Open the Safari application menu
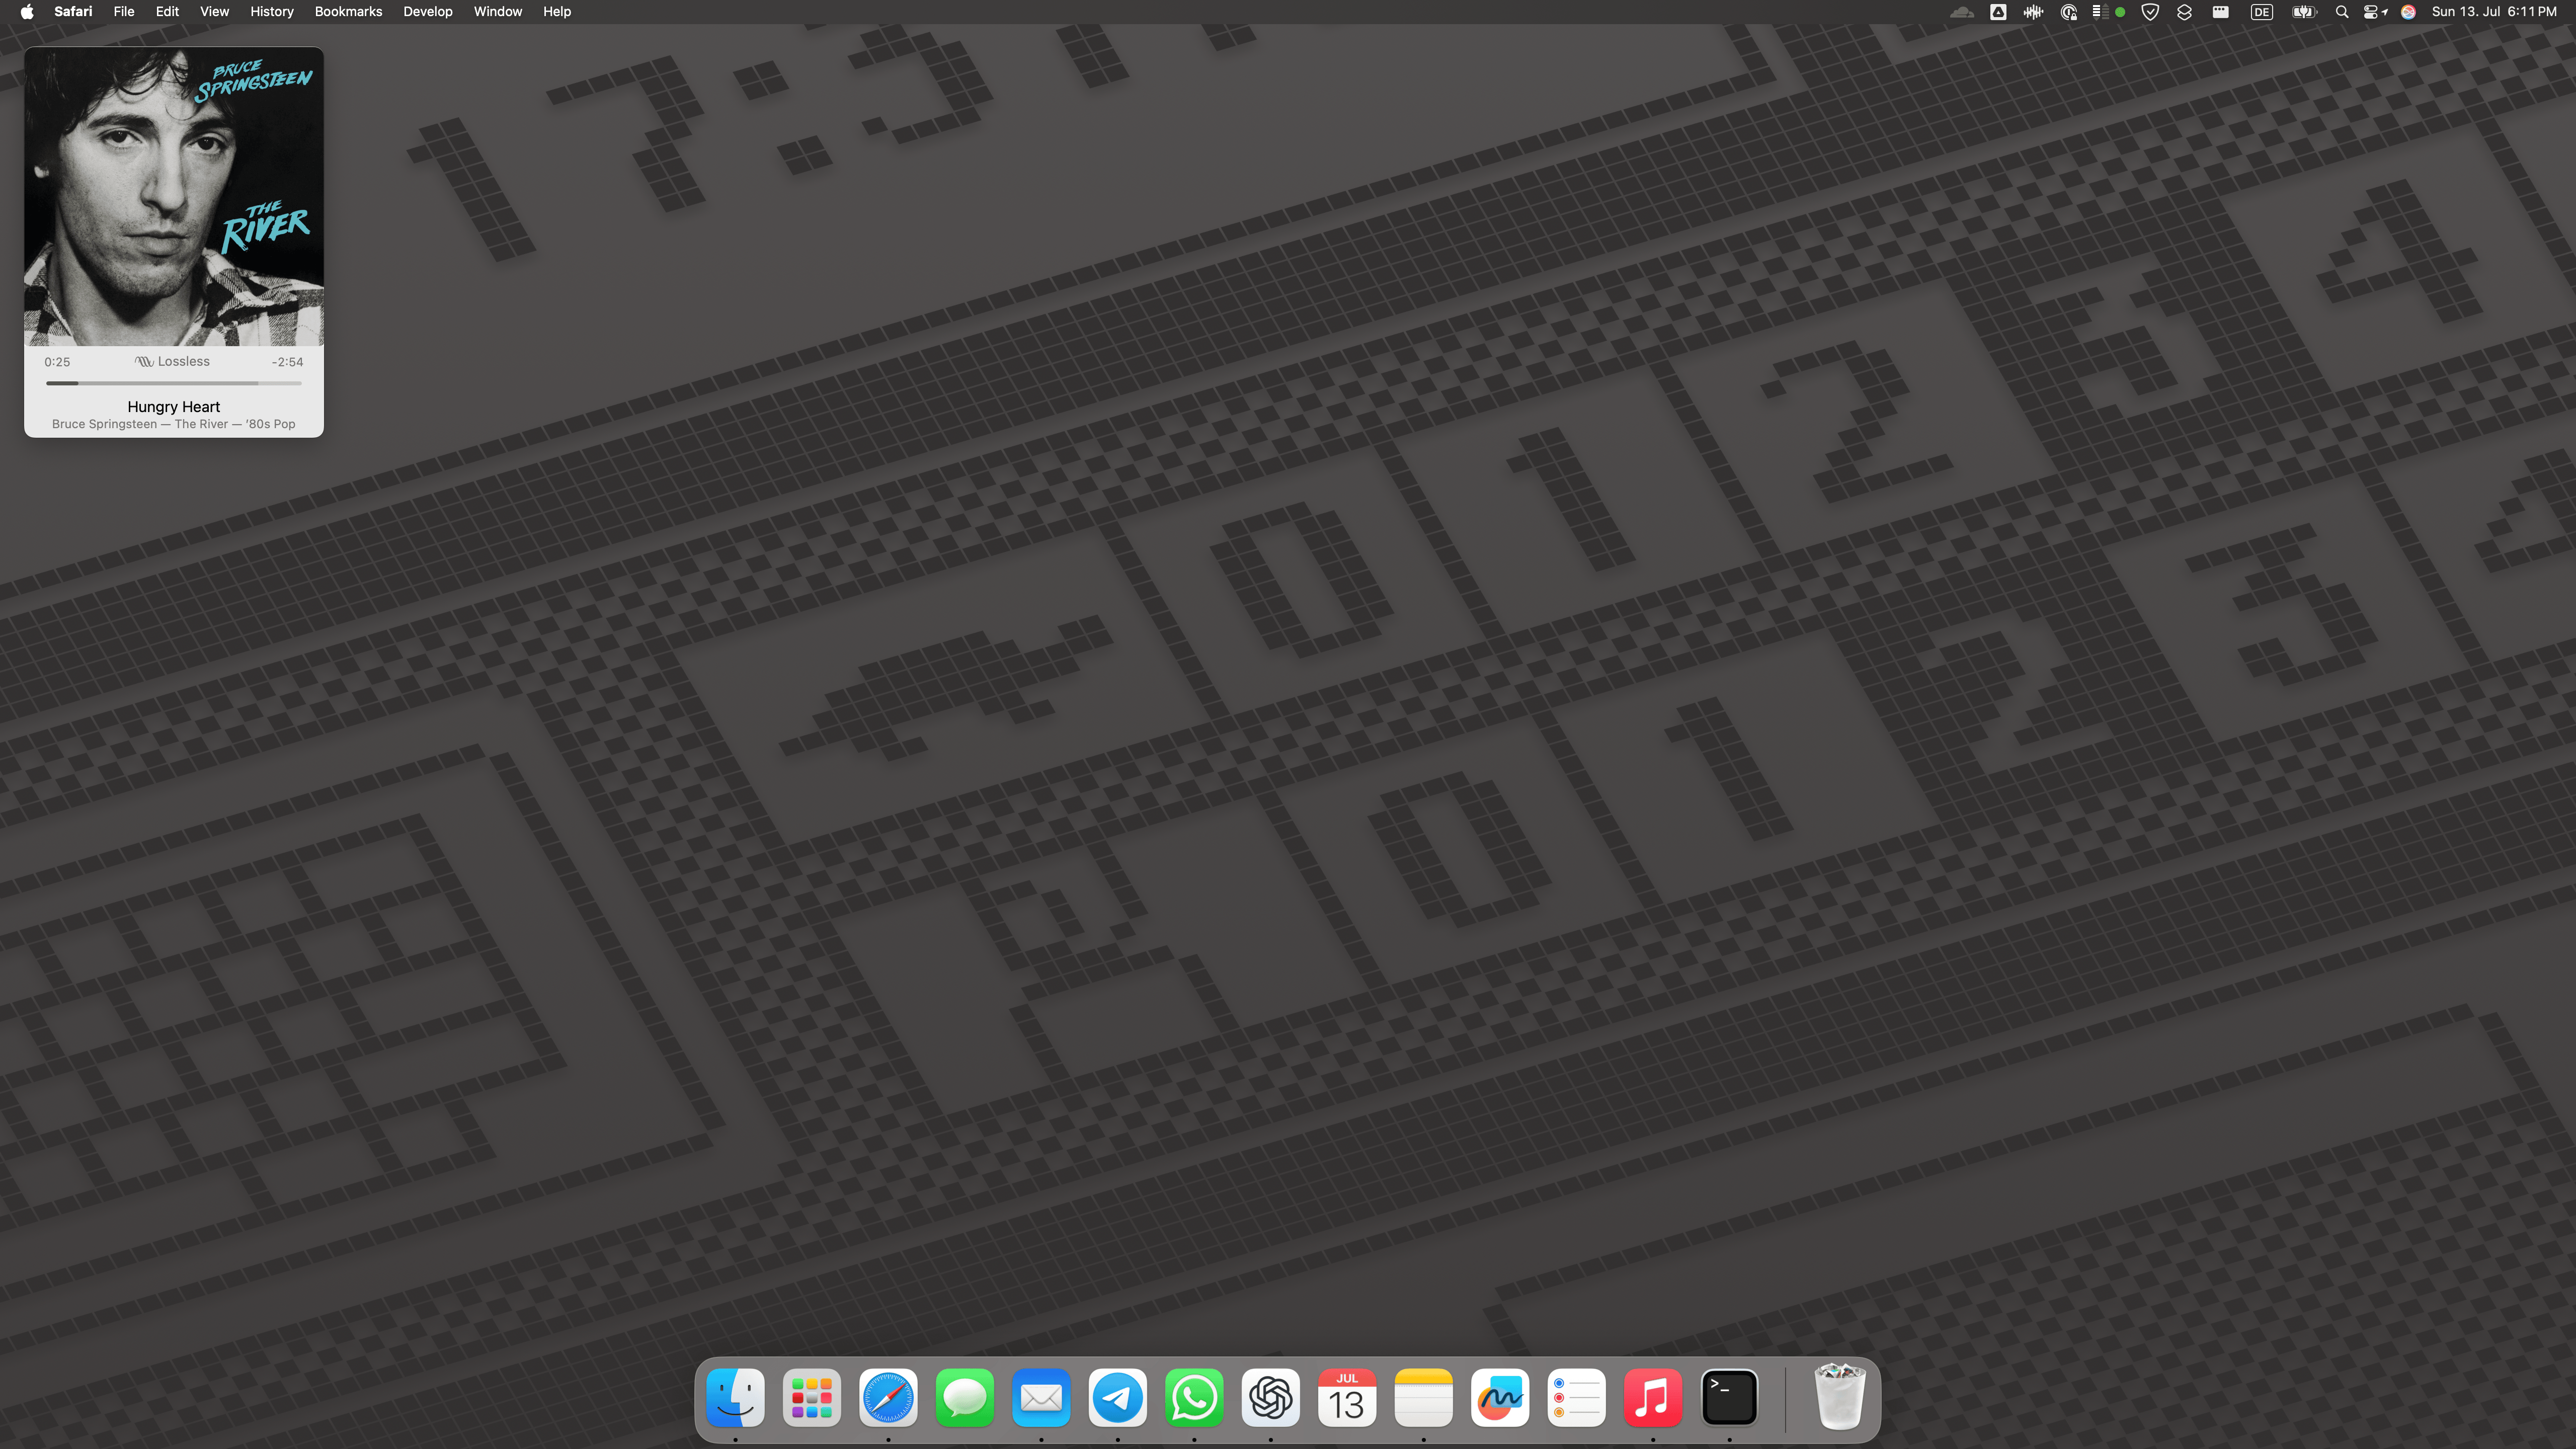This screenshot has width=2576, height=1449. tap(73, 12)
